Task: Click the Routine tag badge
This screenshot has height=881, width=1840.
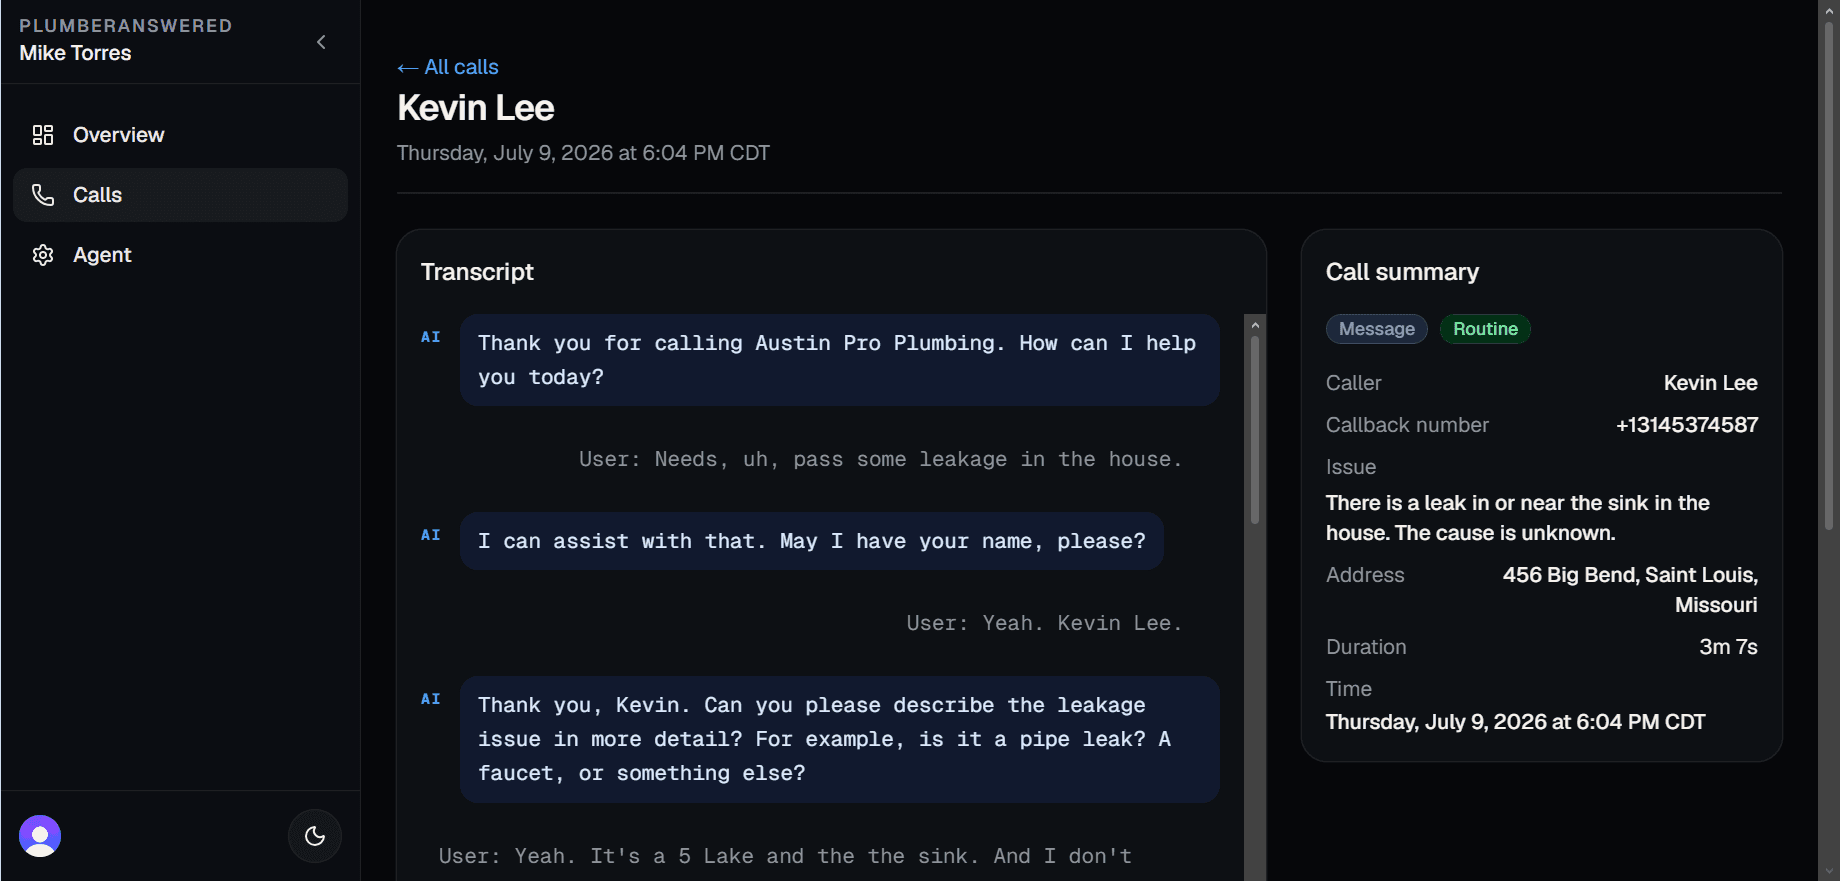Action: (x=1485, y=329)
